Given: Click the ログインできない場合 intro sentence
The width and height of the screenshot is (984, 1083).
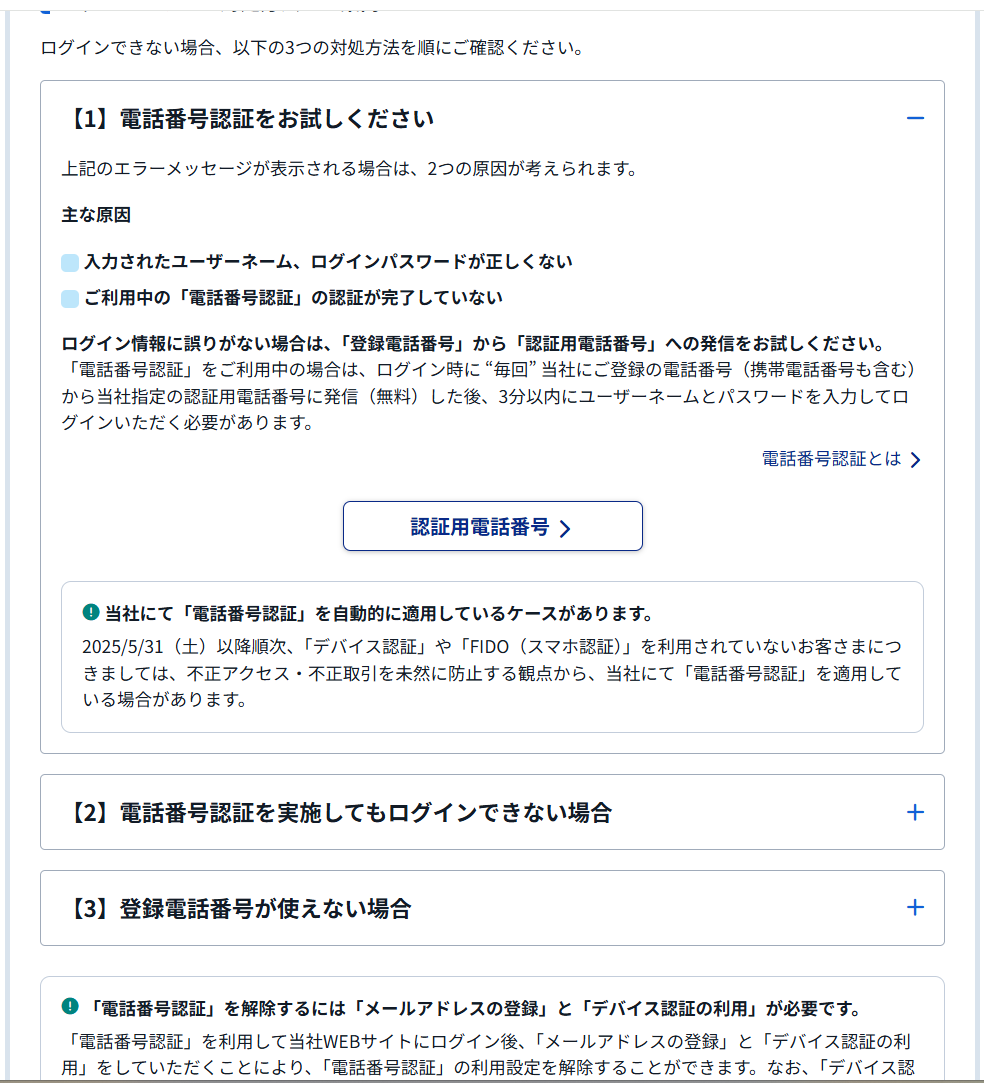Looking at the screenshot, I should pyautogui.click(x=313, y=48).
